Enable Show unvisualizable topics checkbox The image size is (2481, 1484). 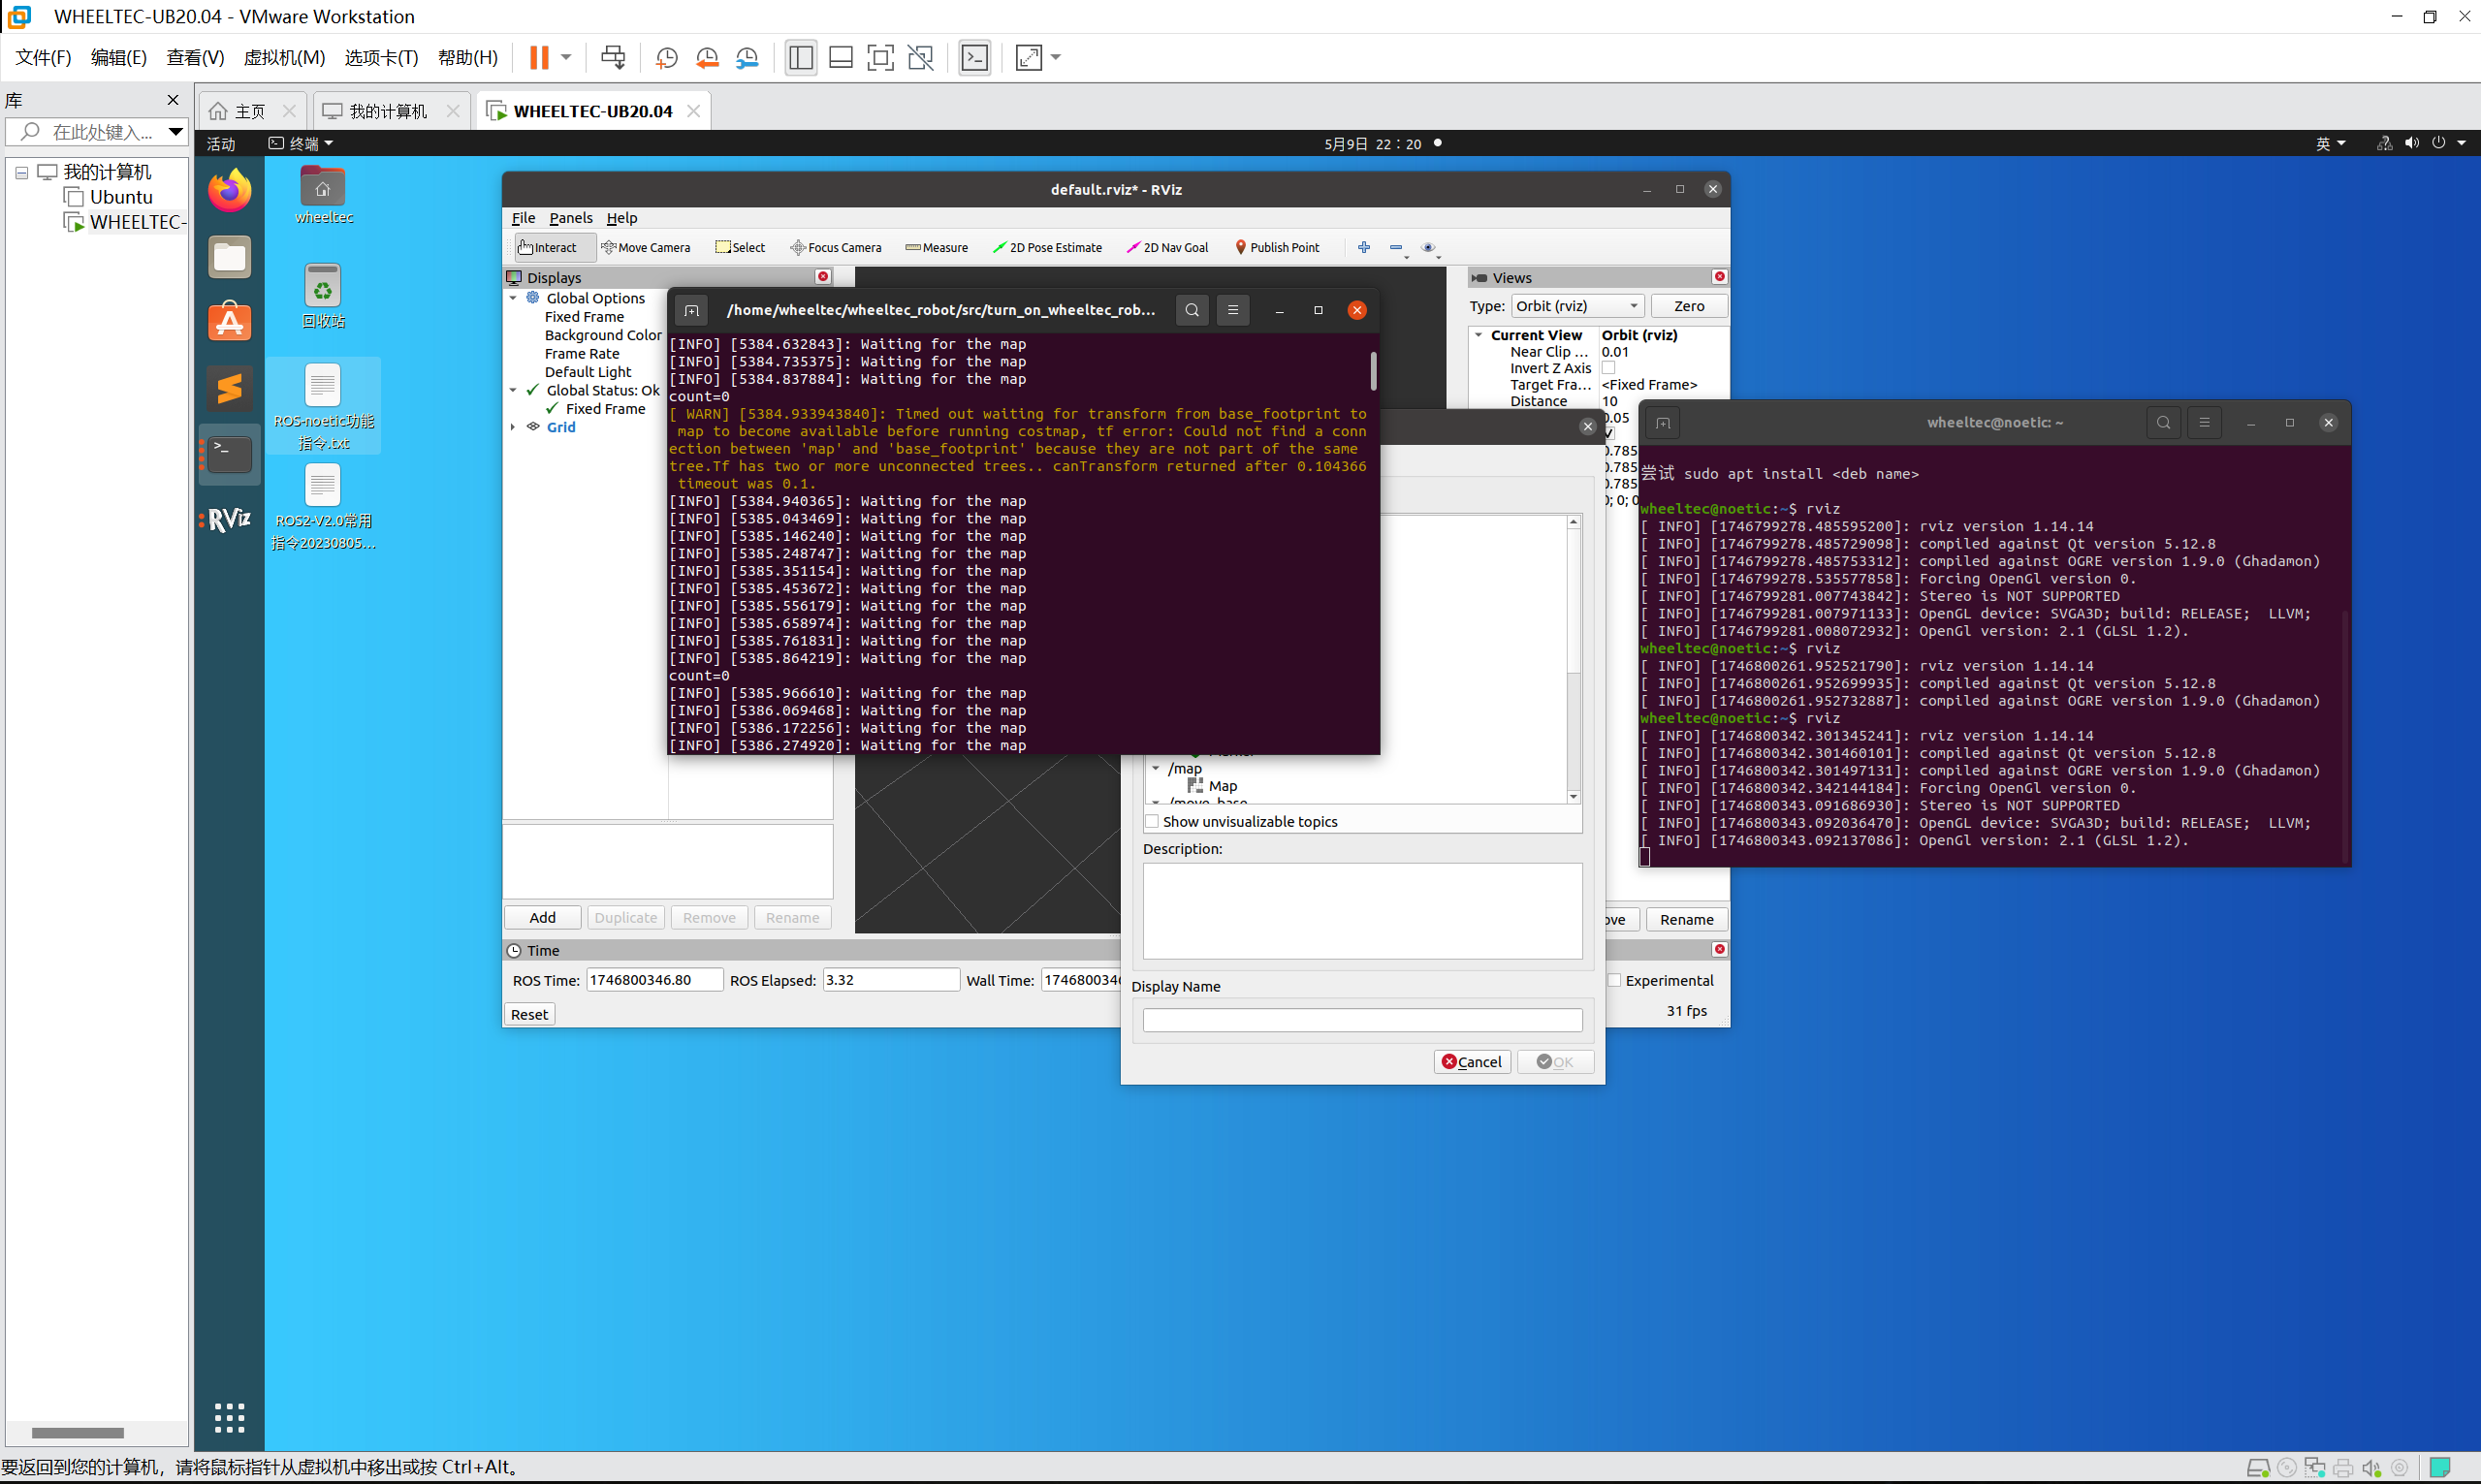coord(1152,821)
